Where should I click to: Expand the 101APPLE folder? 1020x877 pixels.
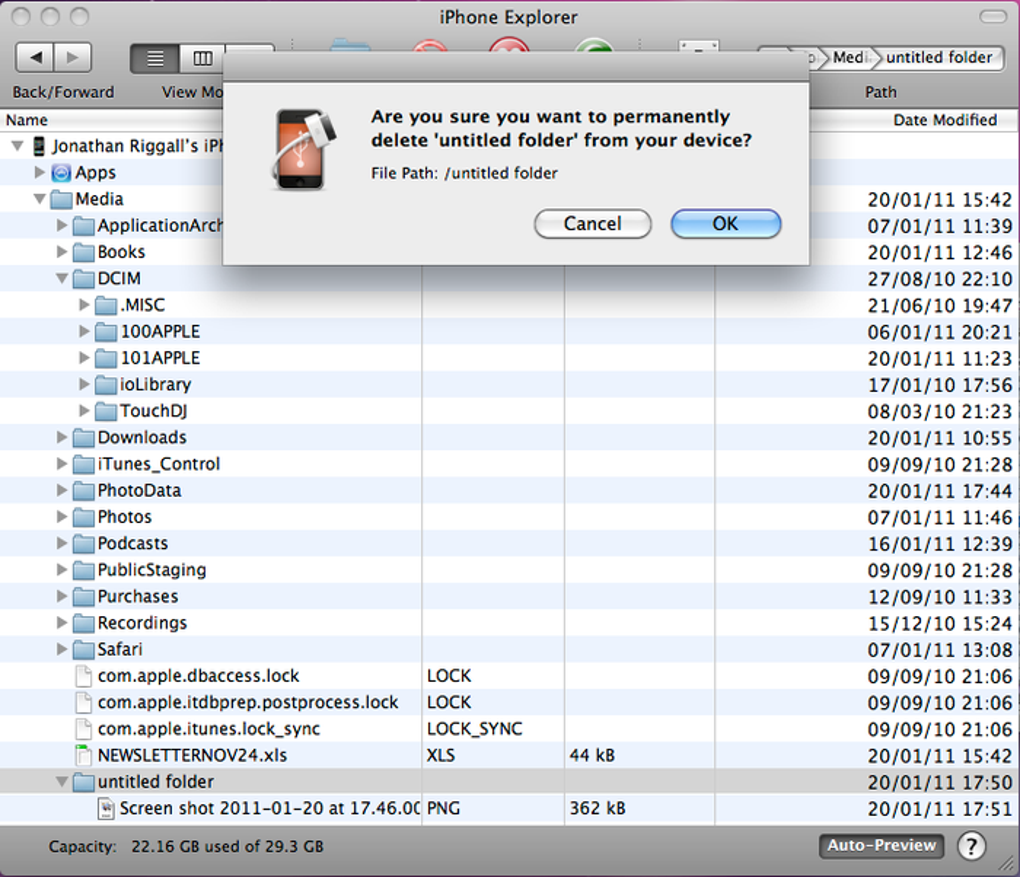(x=84, y=357)
